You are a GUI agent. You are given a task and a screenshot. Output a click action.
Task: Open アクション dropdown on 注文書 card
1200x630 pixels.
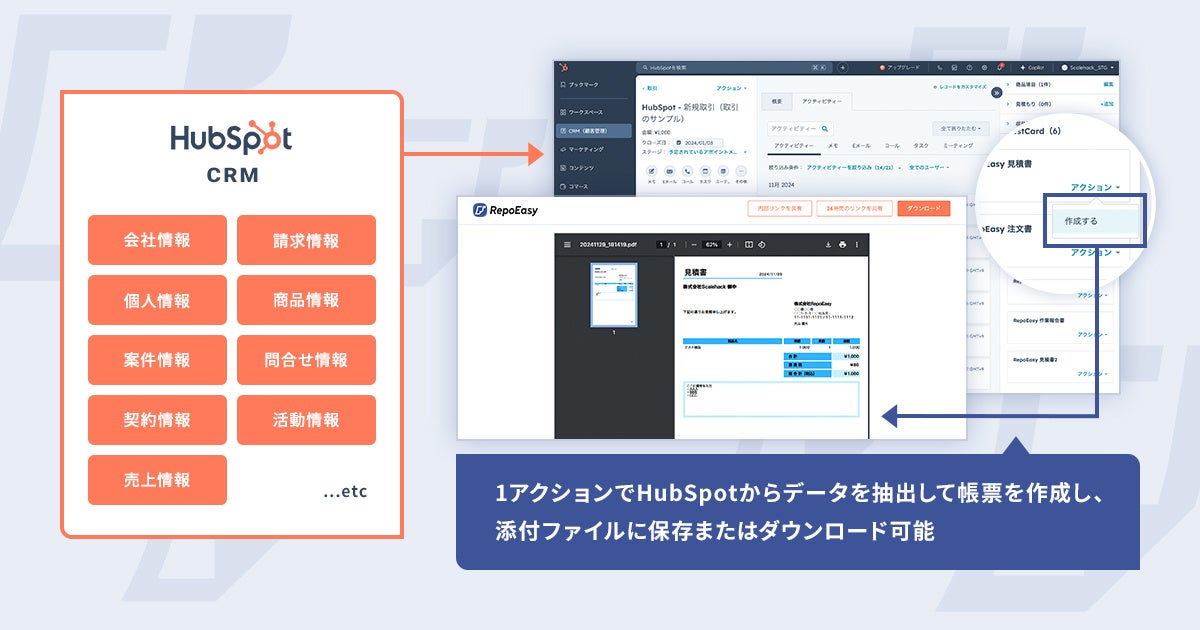click(1094, 253)
